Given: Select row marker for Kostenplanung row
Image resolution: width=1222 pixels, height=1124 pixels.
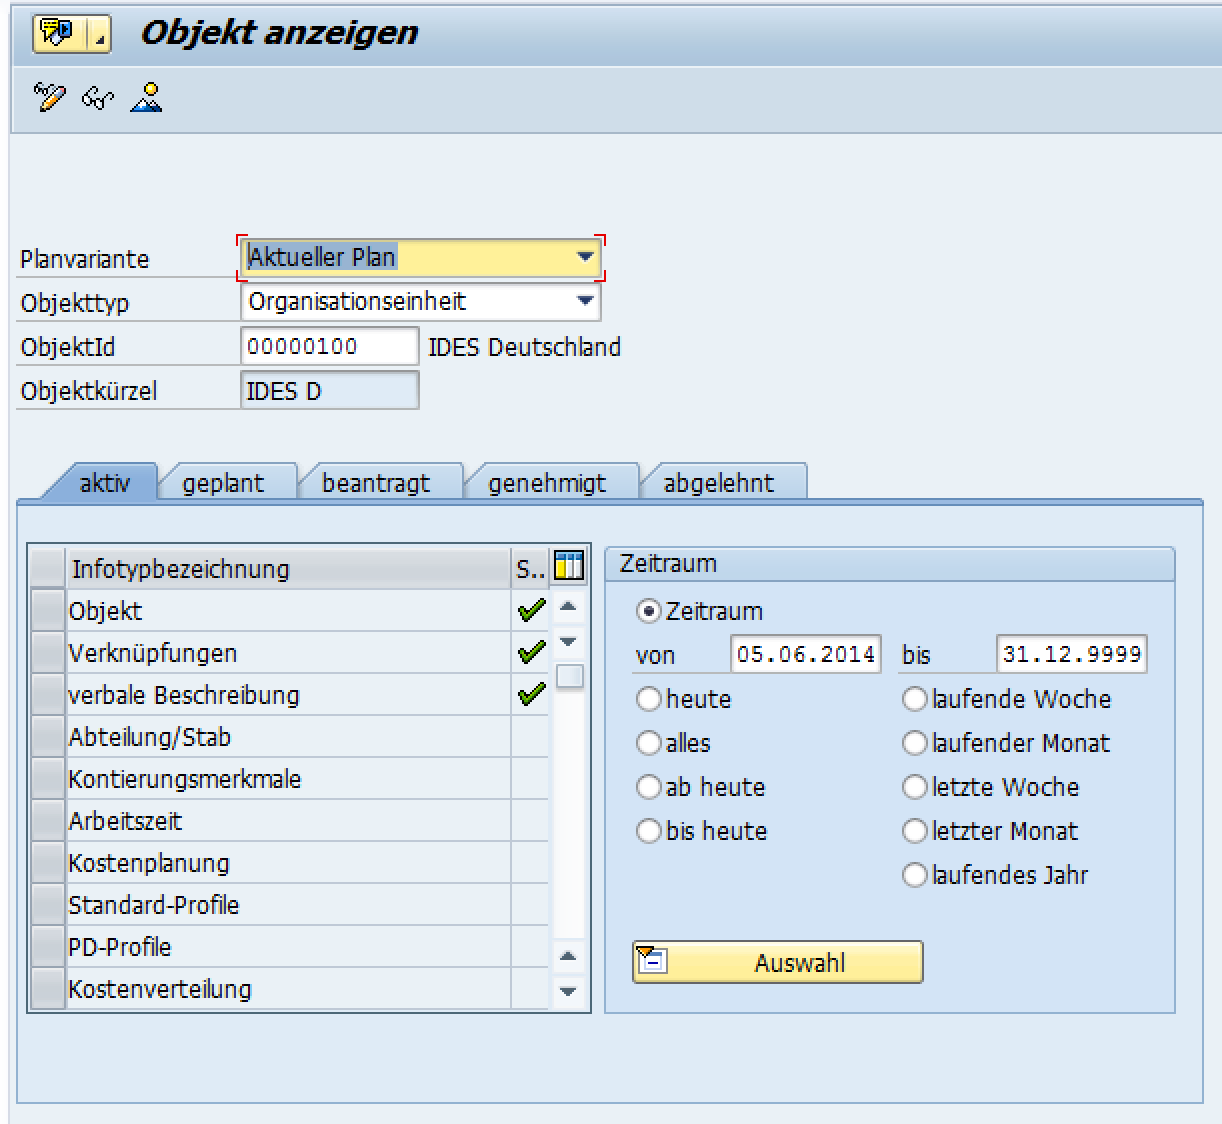Looking at the screenshot, I should [47, 862].
